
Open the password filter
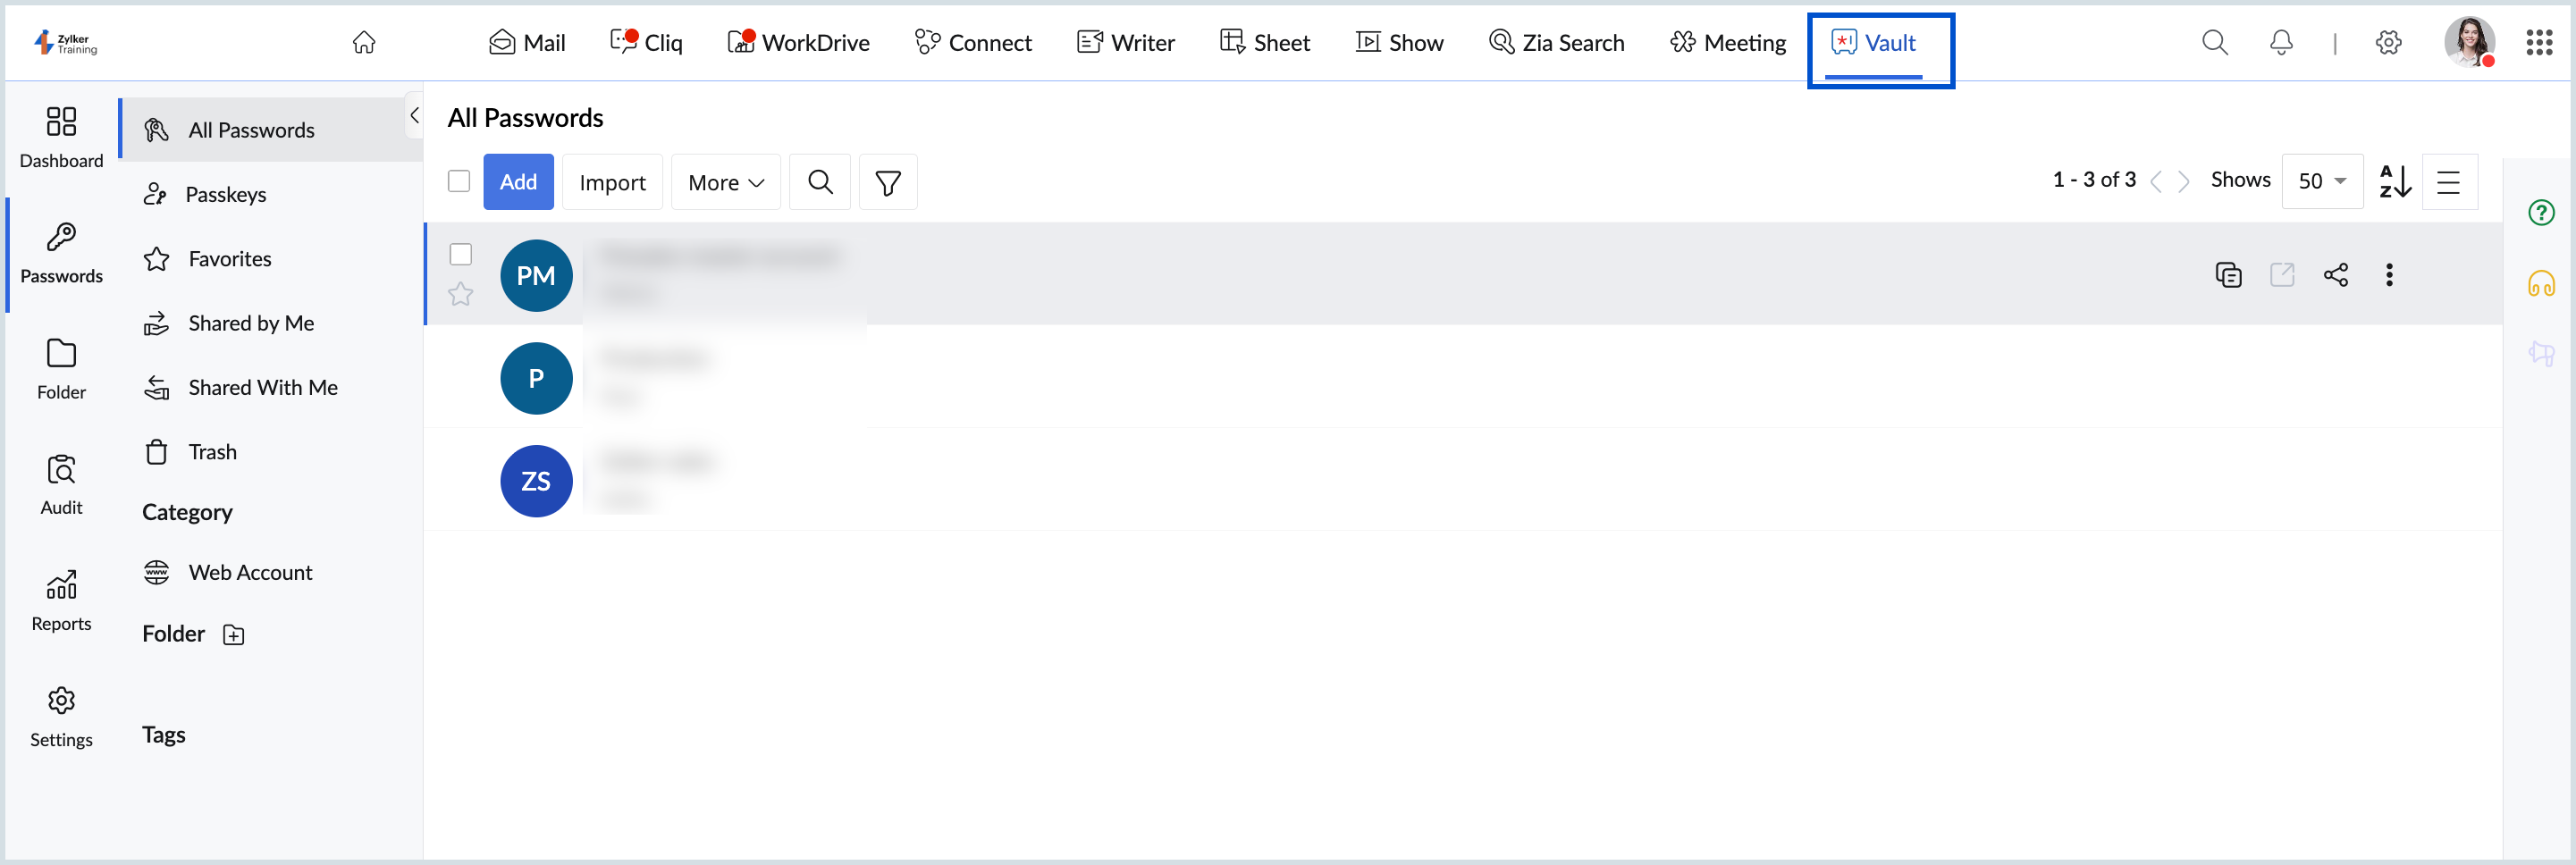(888, 182)
